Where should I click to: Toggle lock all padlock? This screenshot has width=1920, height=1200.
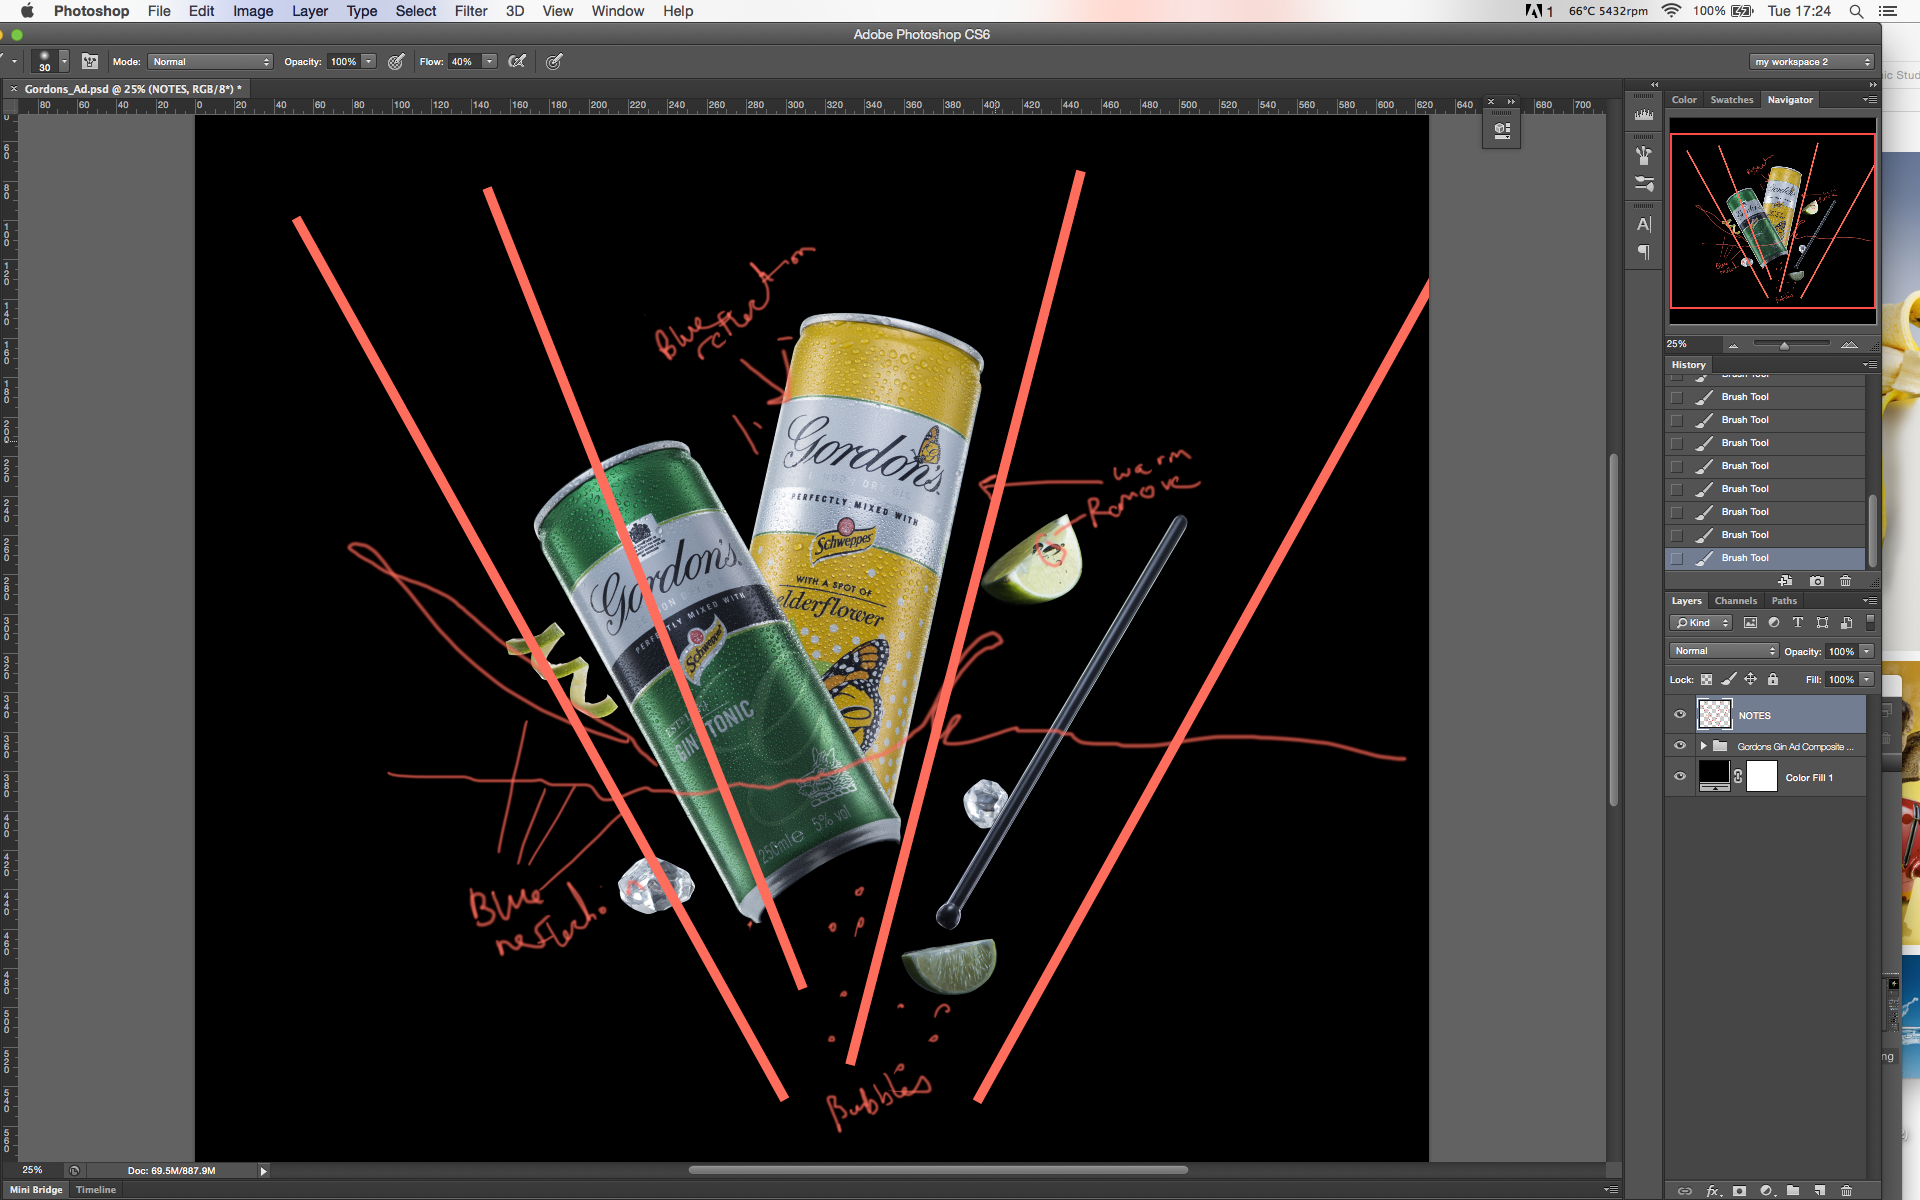(x=1773, y=680)
